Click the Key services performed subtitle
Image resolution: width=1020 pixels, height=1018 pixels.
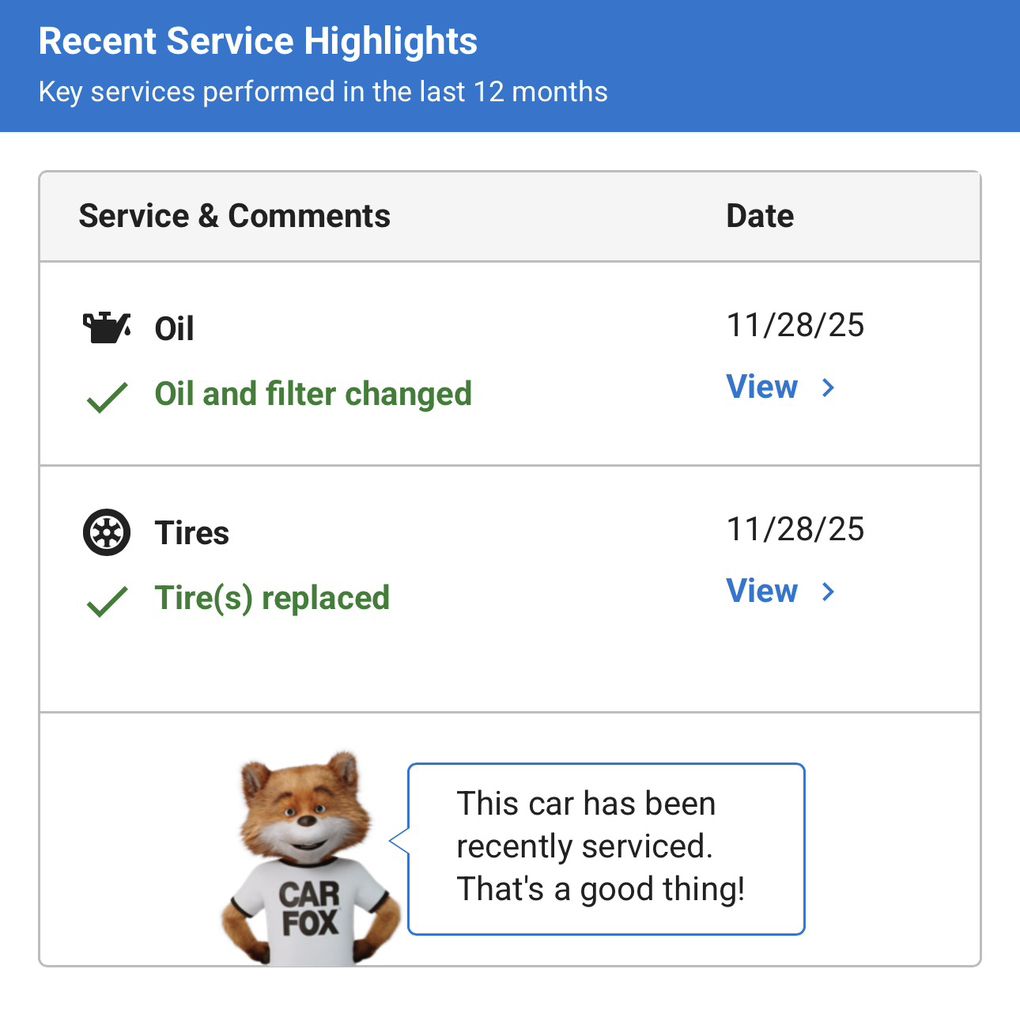(x=323, y=92)
